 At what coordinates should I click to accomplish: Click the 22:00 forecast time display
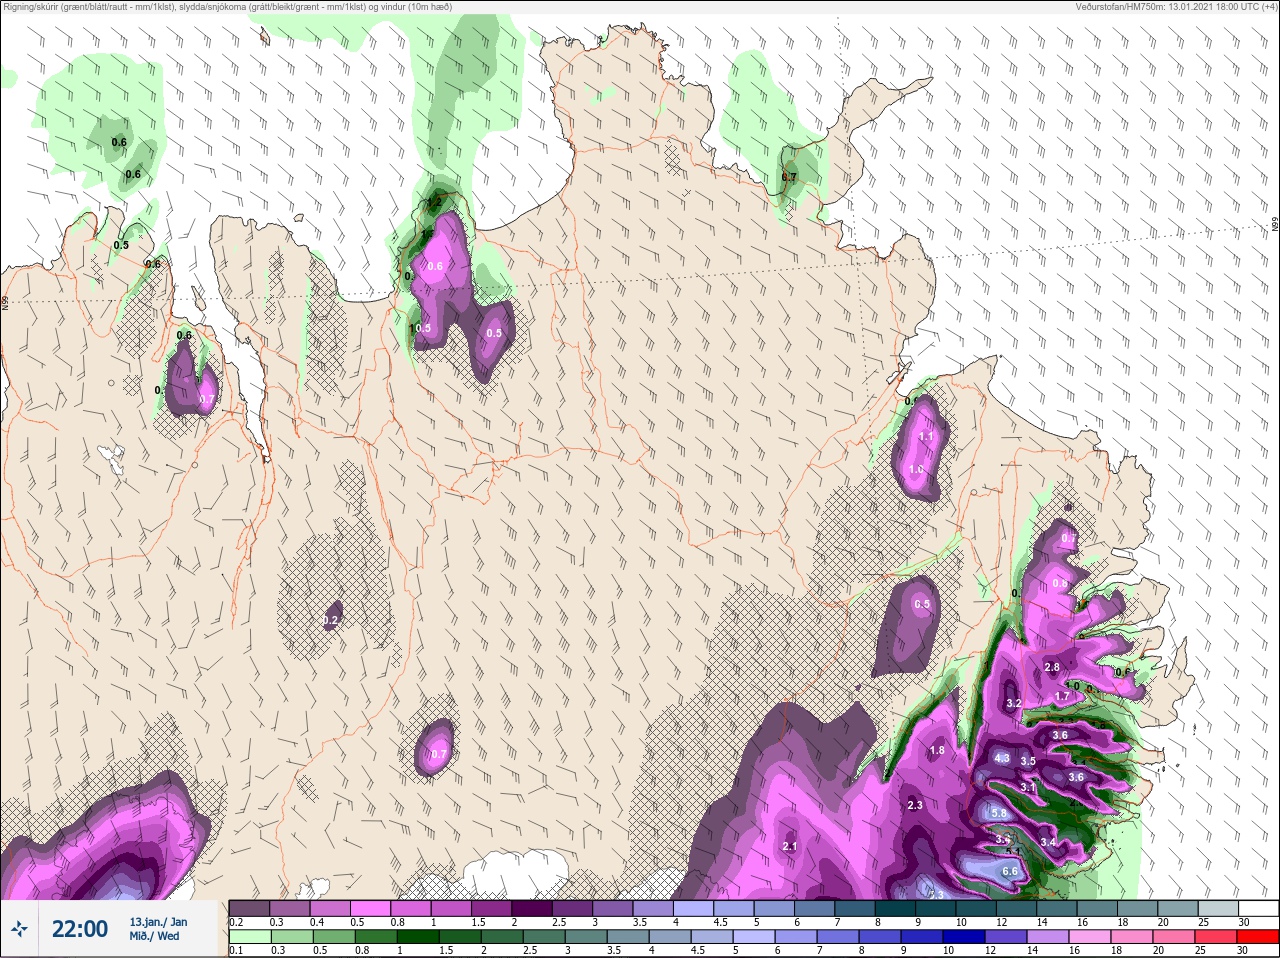(80, 929)
